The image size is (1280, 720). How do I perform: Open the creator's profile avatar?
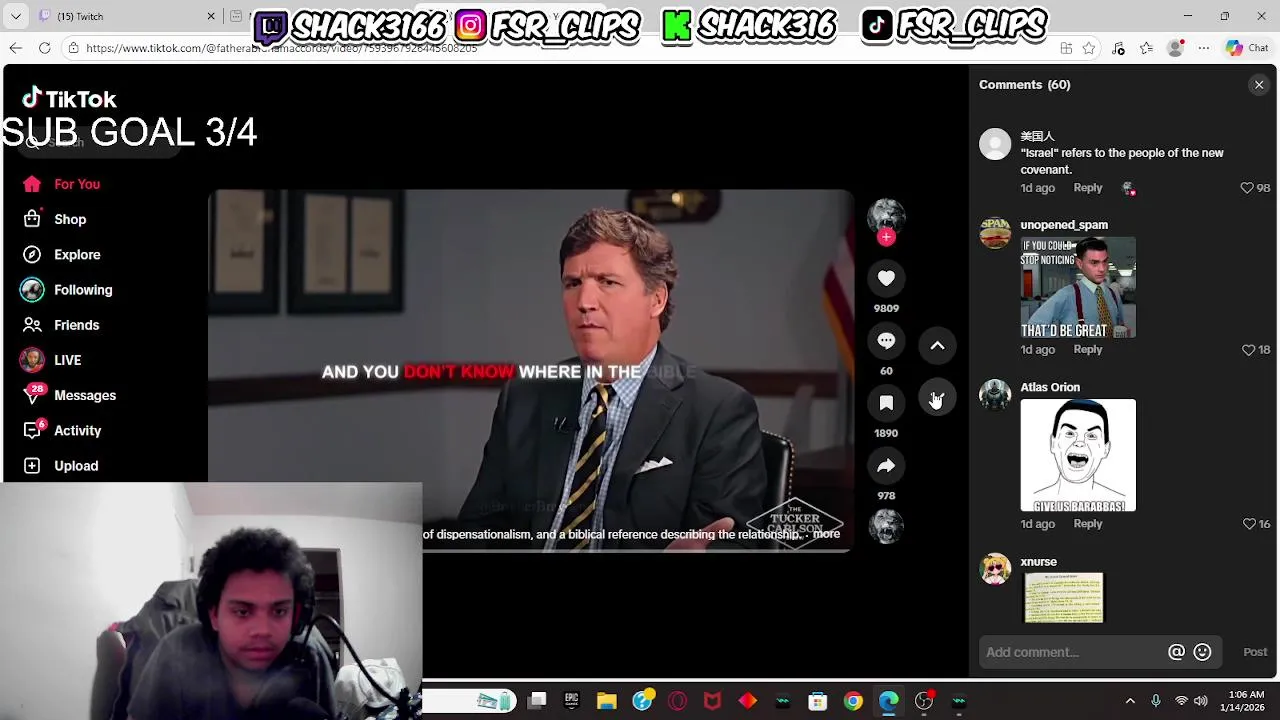(x=886, y=215)
